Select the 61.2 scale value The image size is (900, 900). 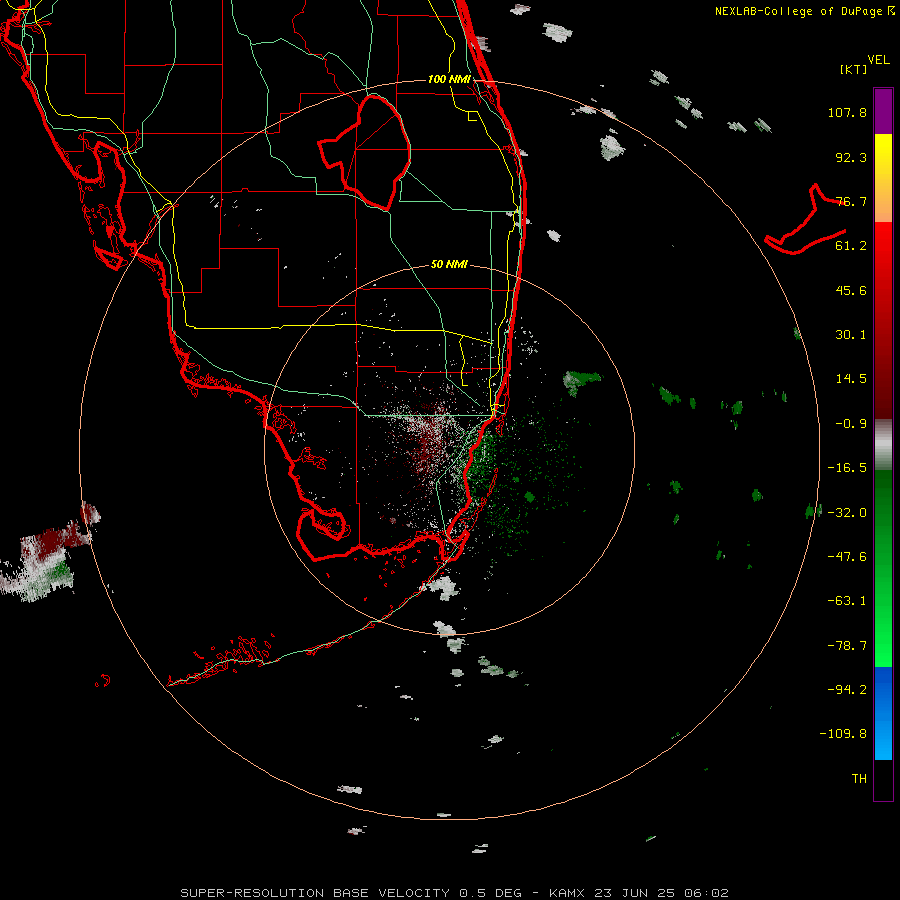click(851, 246)
